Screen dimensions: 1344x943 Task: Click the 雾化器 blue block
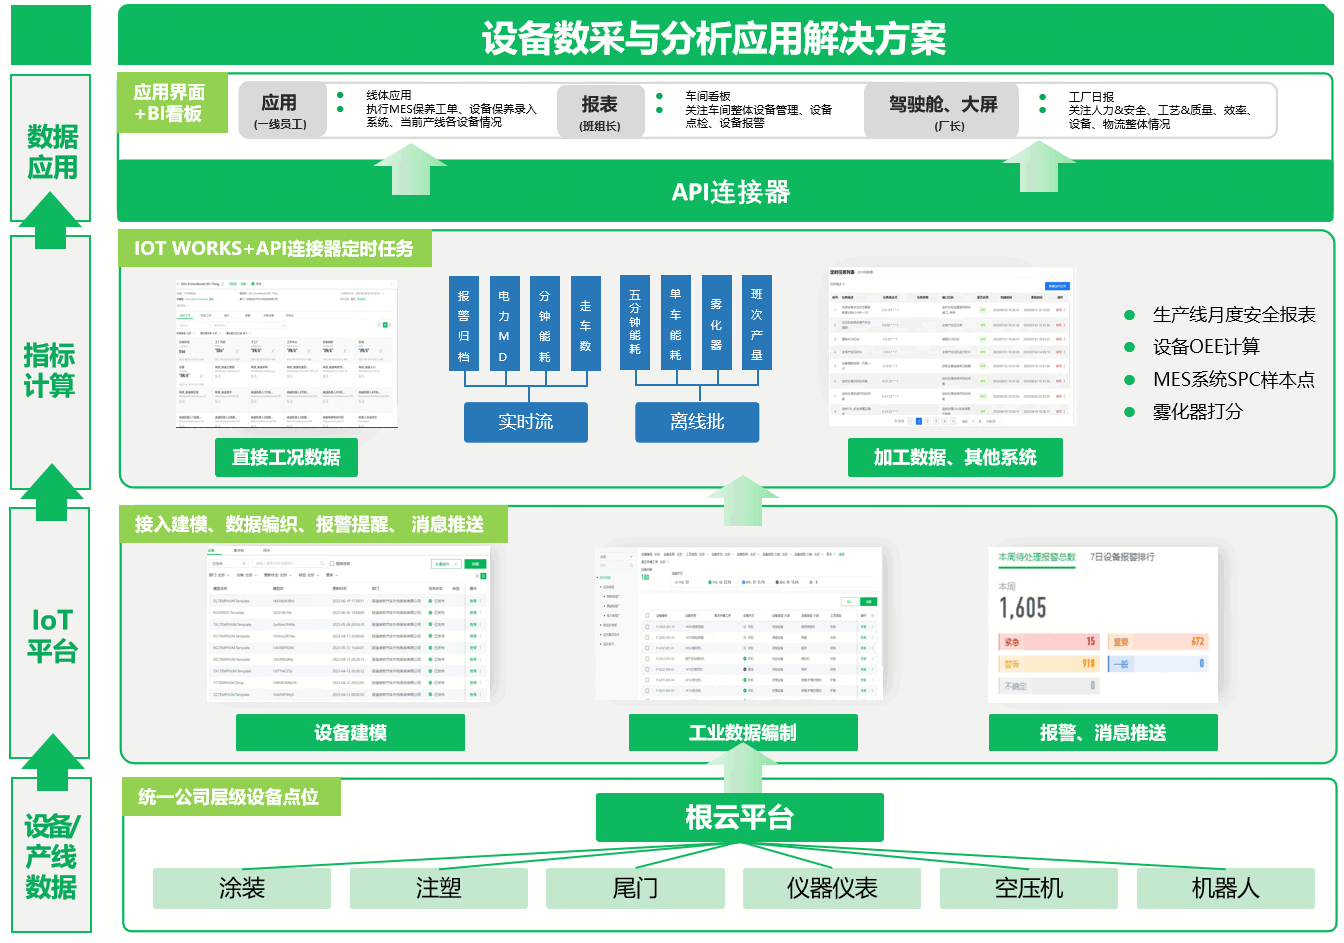coord(716,324)
